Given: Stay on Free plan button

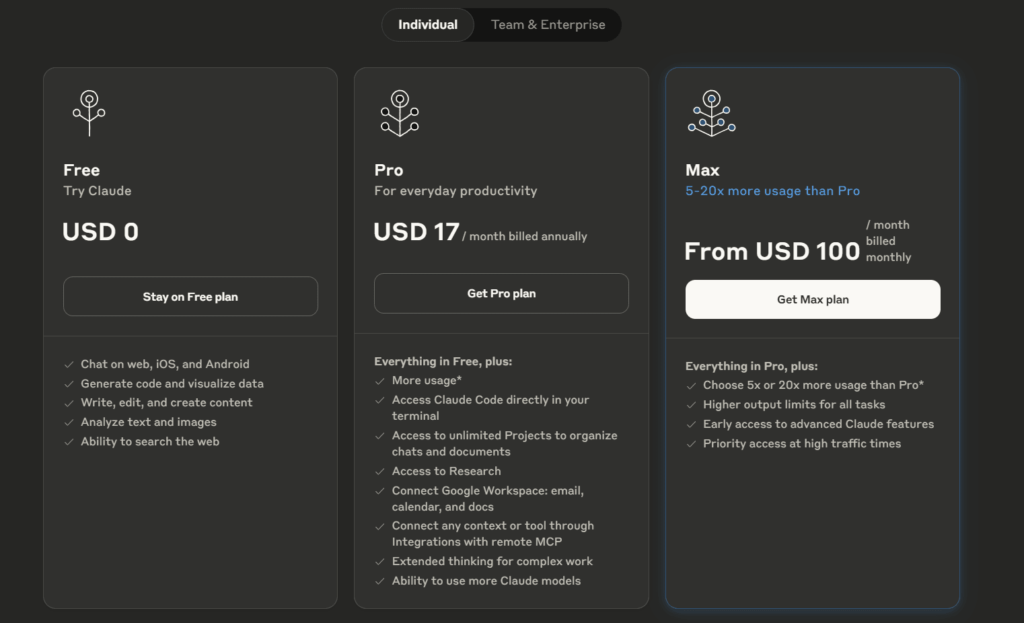Looking at the screenshot, I should point(191,296).
